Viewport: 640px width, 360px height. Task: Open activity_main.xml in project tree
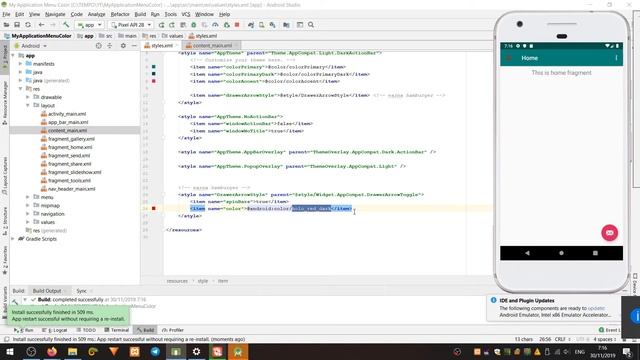tap(67, 114)
